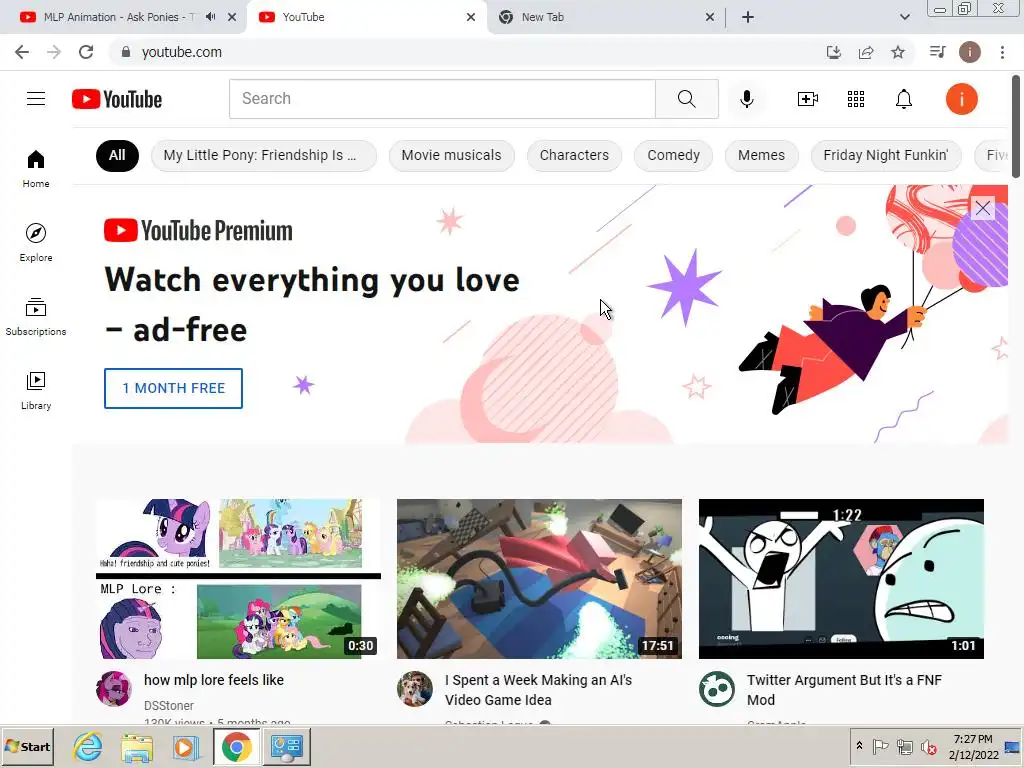Select the Memes filter chip

click(761, 155)
